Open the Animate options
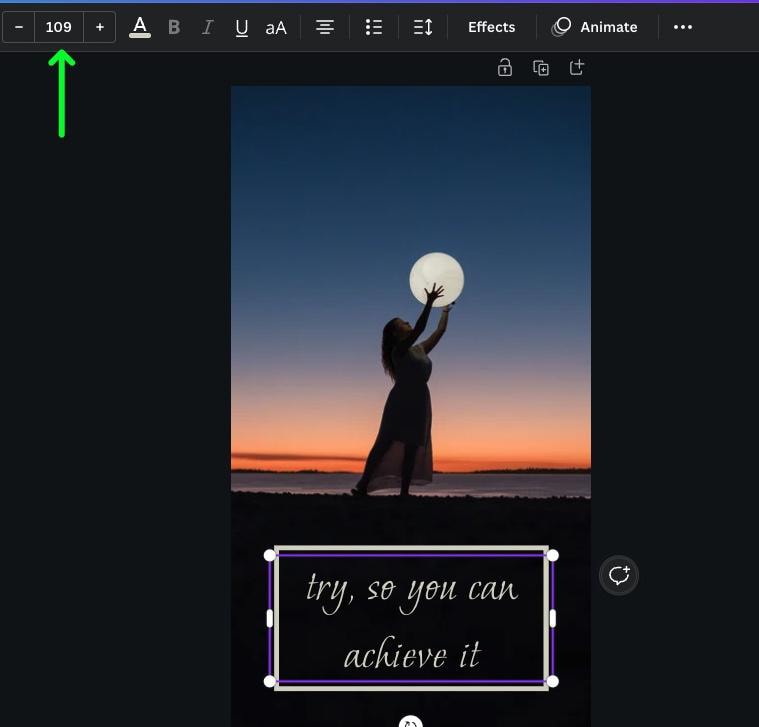759x727 pixels. coord(596,27)
